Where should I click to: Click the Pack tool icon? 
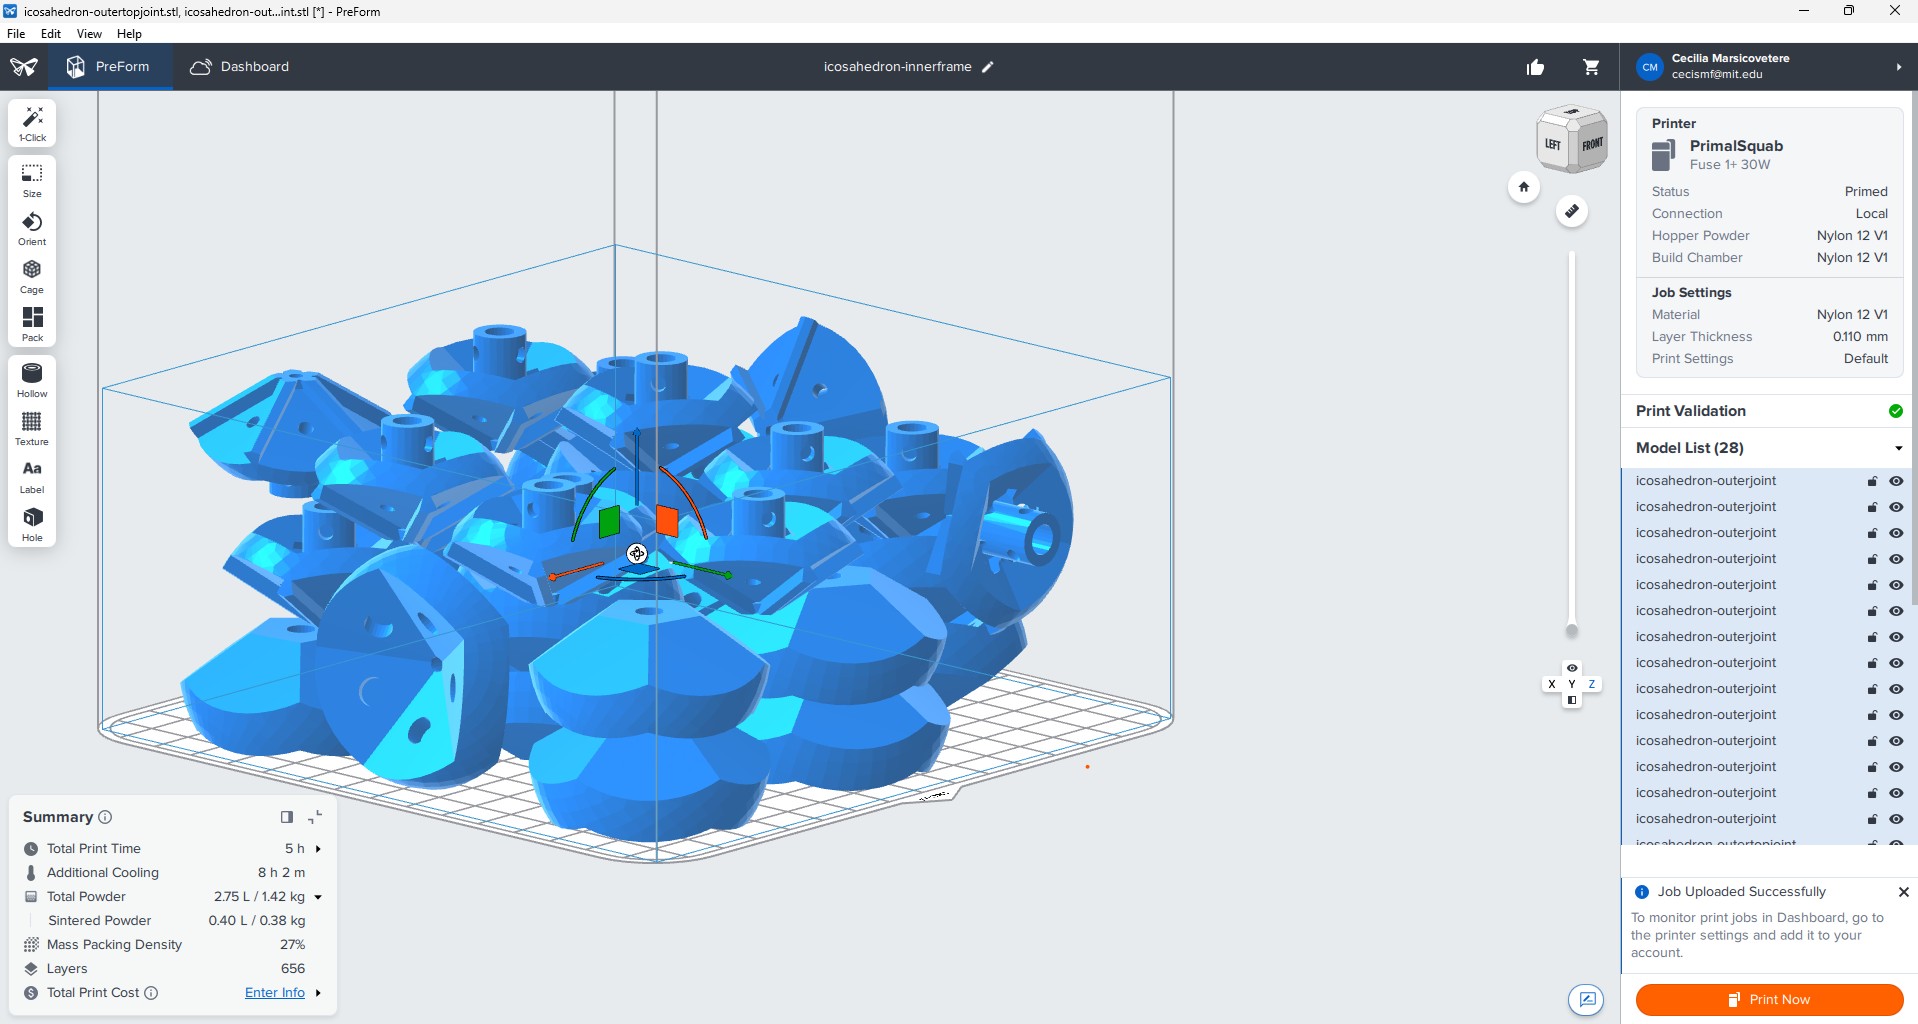[32, 323]
